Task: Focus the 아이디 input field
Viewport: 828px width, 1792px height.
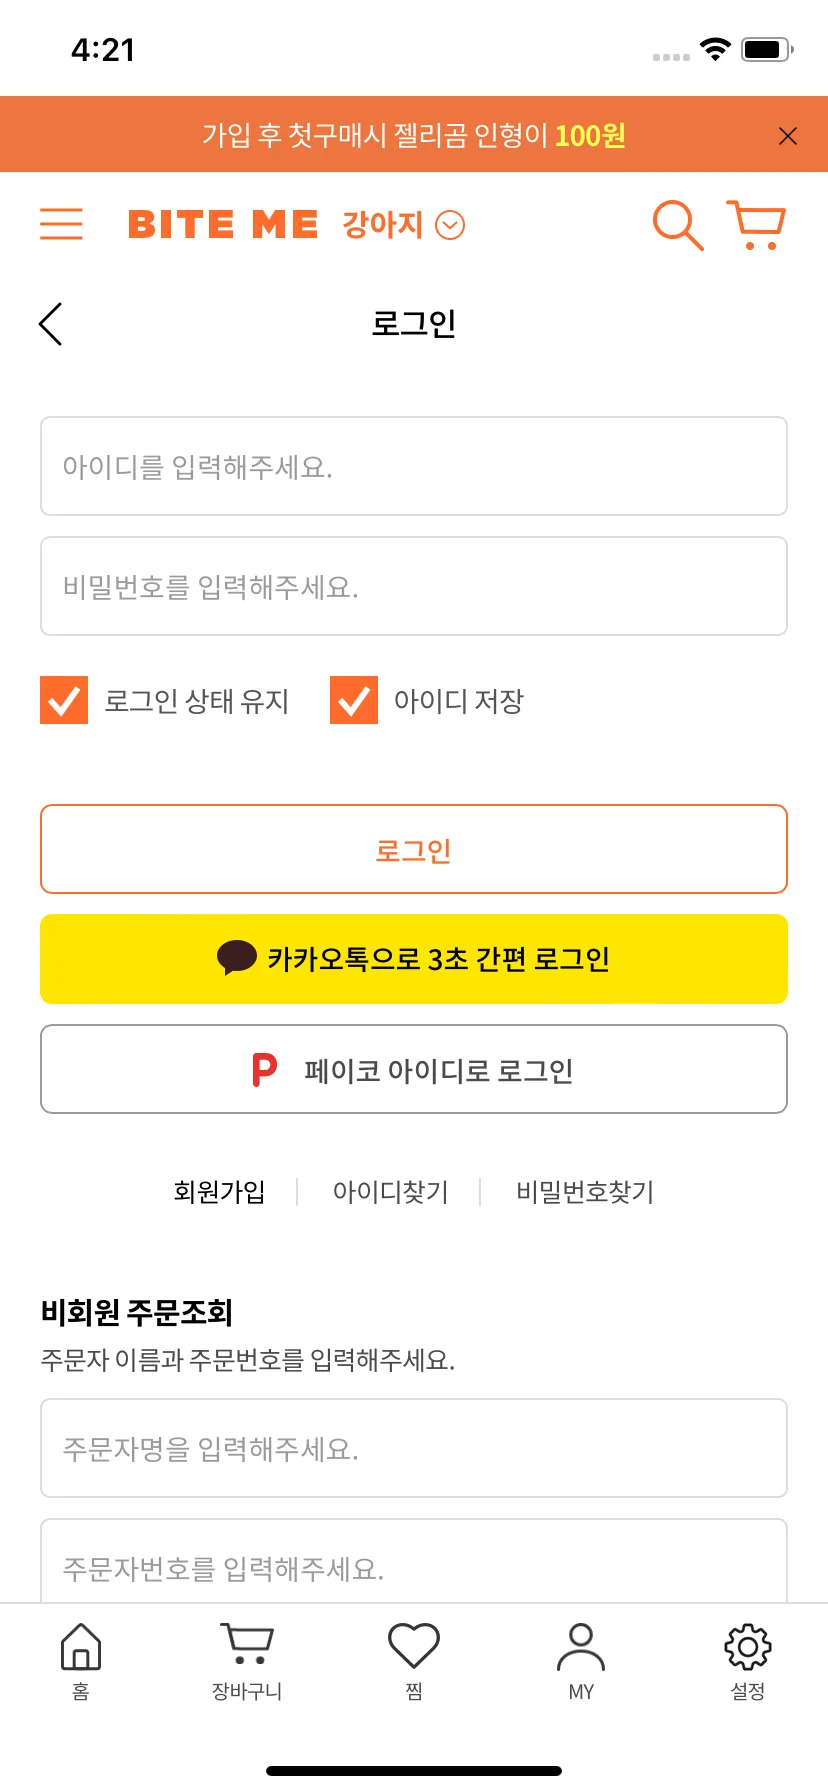Action: click(x=414, y=466)
